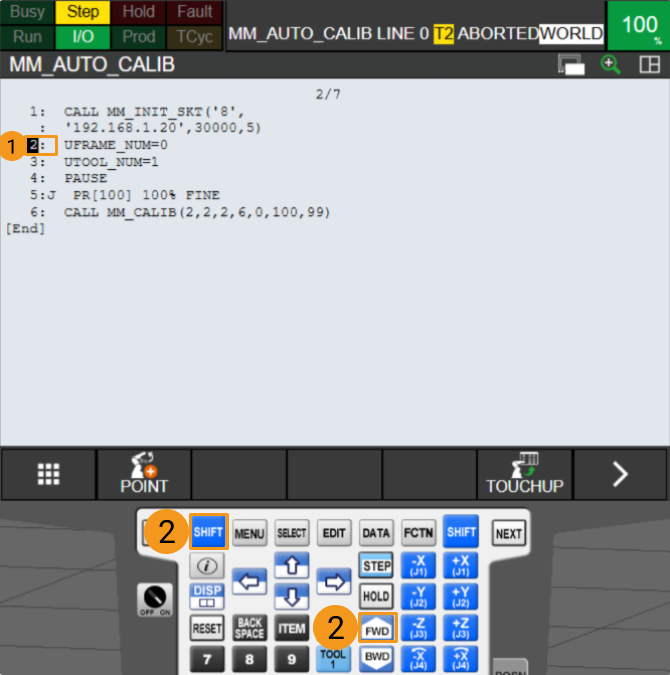
Task: Click the WORLD coordinate indicator
Action: point(571,33)
